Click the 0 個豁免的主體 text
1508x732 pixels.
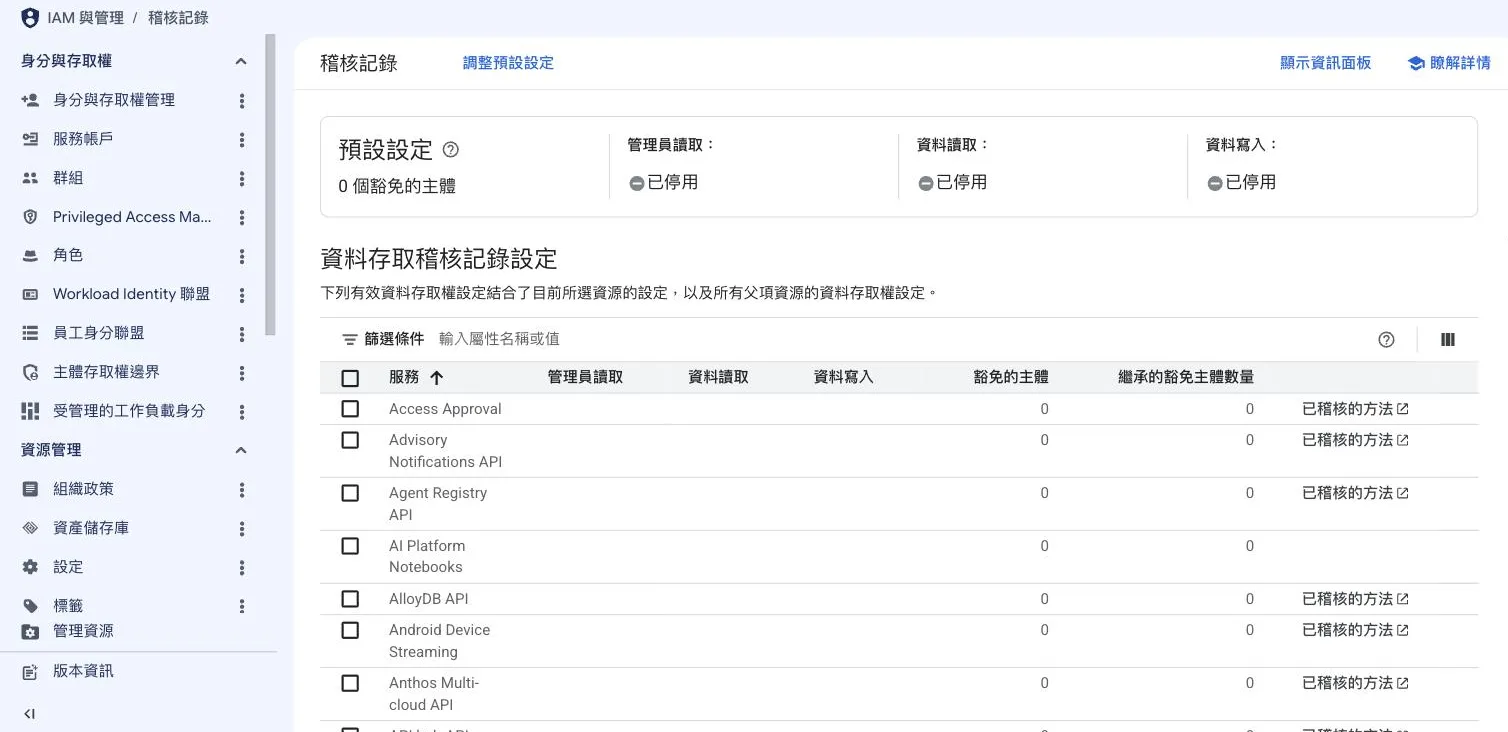pyautogui.click(x=397, y=186)
